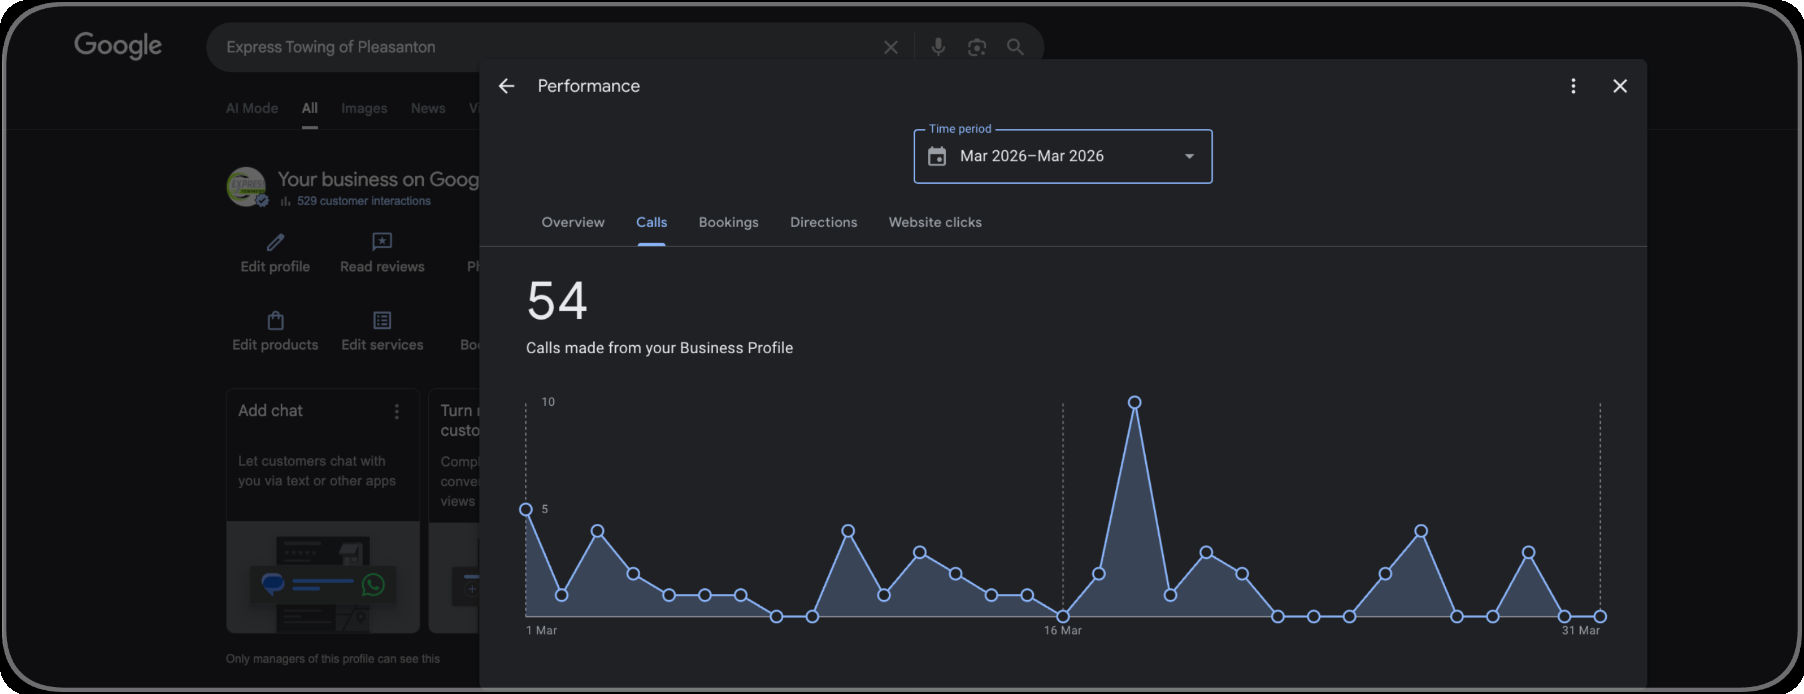Go back with the Performance arrow icon
Screen dimensions: 1804x694
(507, 86)
